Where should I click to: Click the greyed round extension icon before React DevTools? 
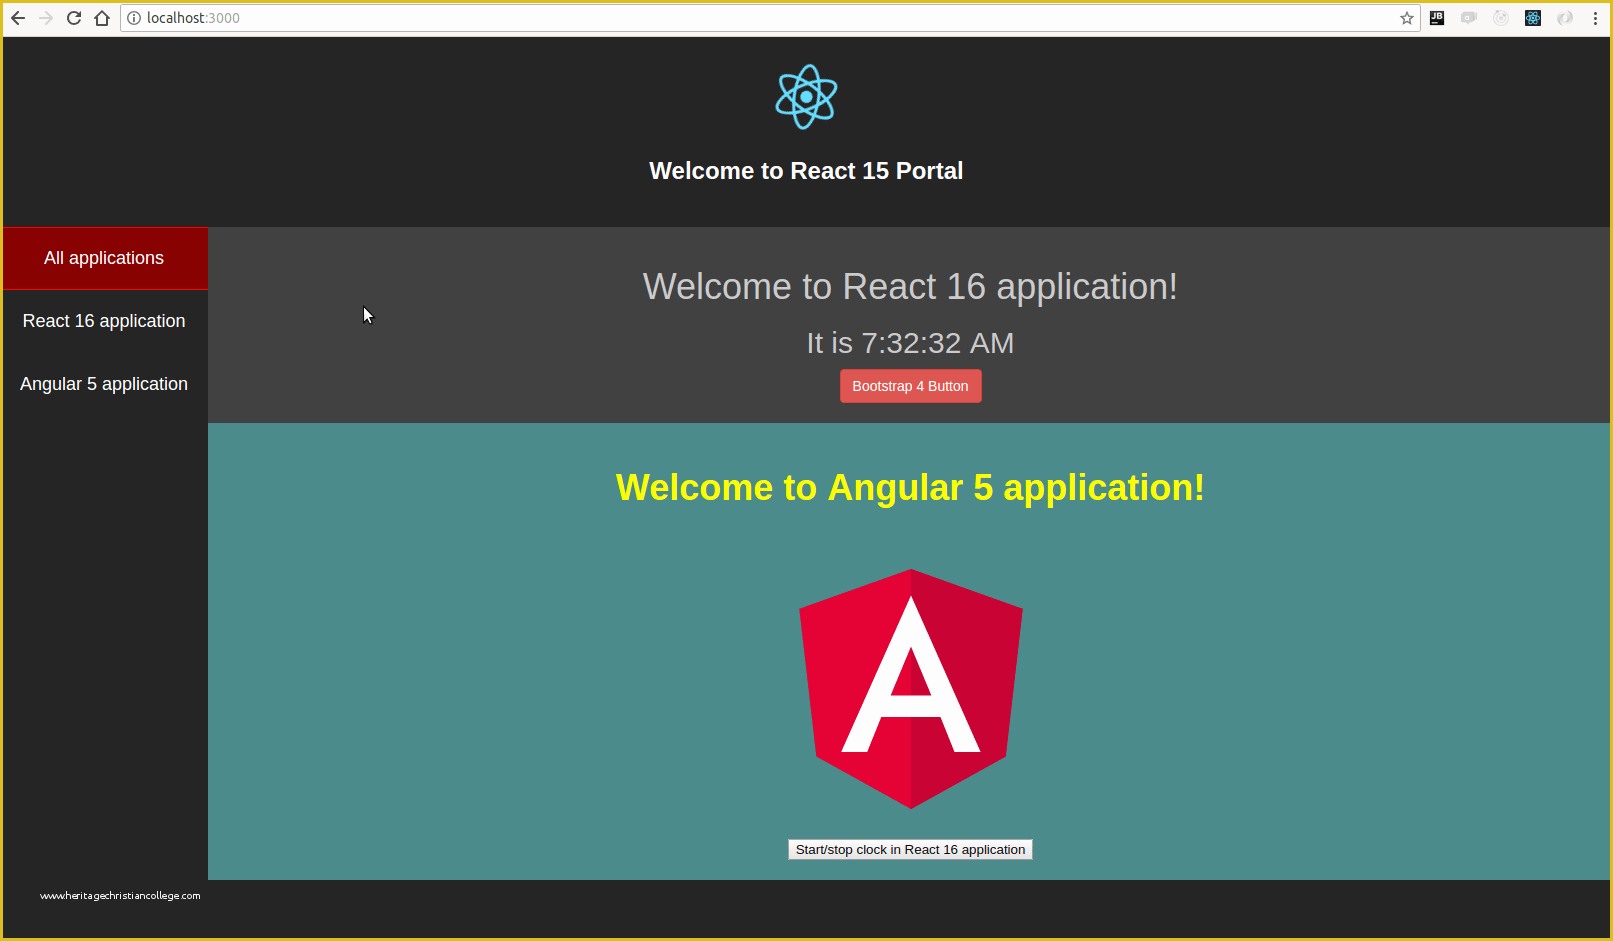[x=1501, y=18]
